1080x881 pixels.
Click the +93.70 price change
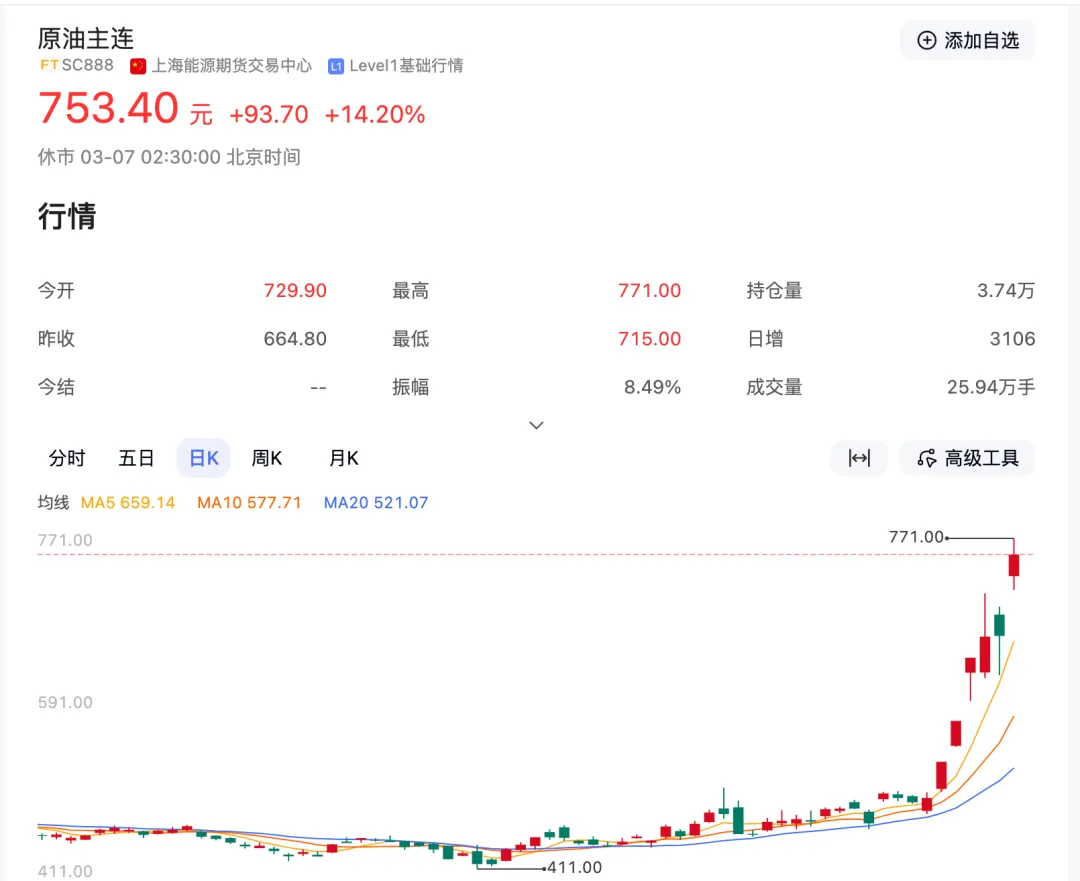pyautogui.click(x=269, y=114)
